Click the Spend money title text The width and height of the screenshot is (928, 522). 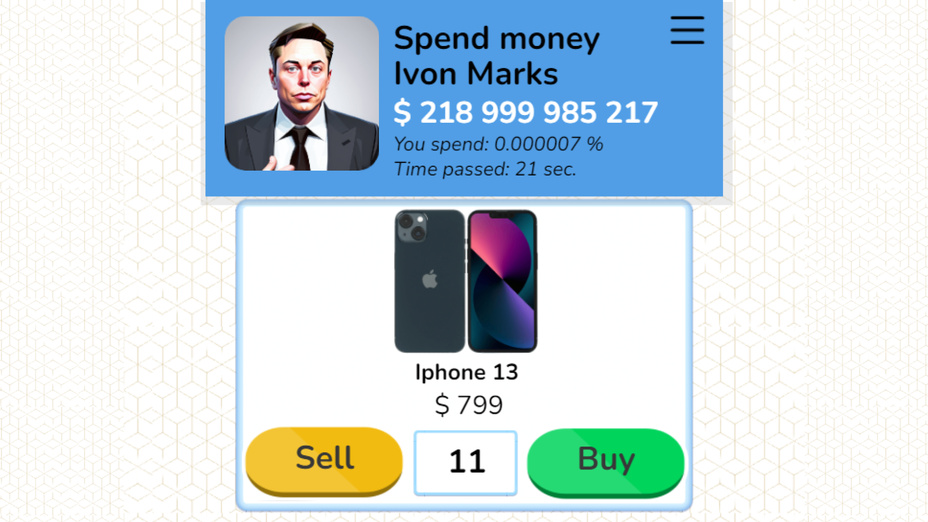coord(497,39)
